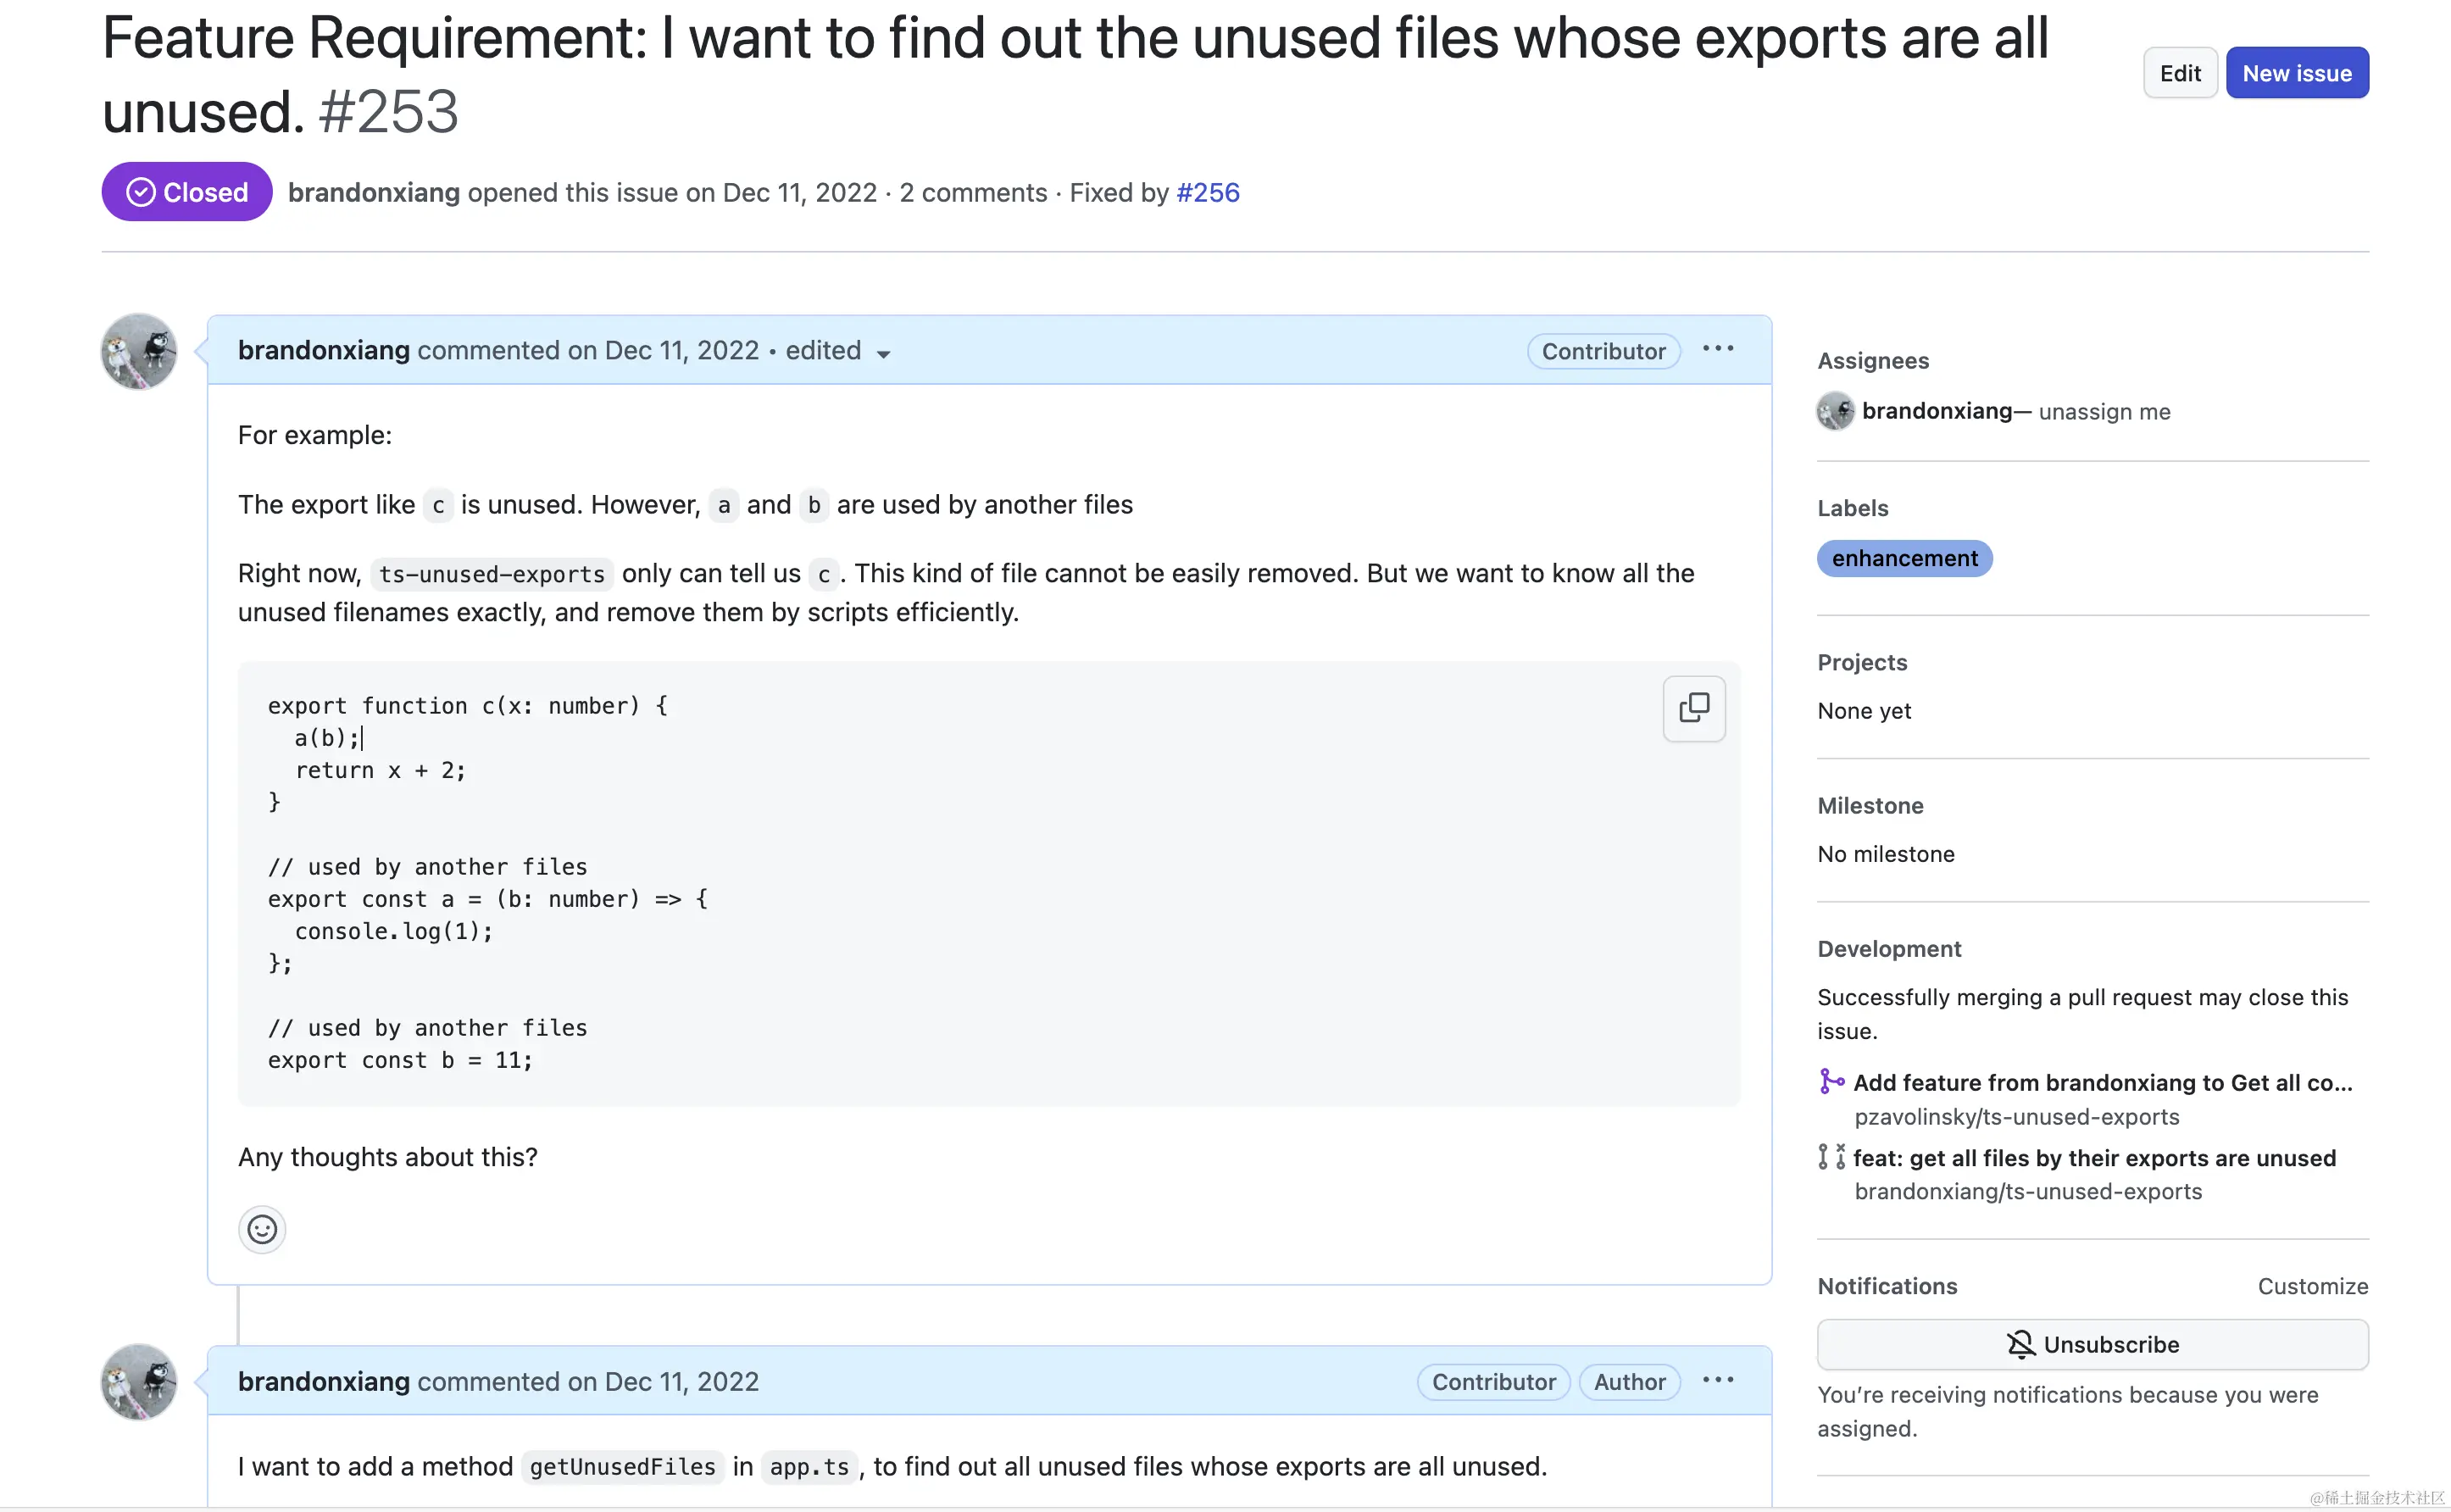Open Customize notifications settings

click(2312, 1286)
